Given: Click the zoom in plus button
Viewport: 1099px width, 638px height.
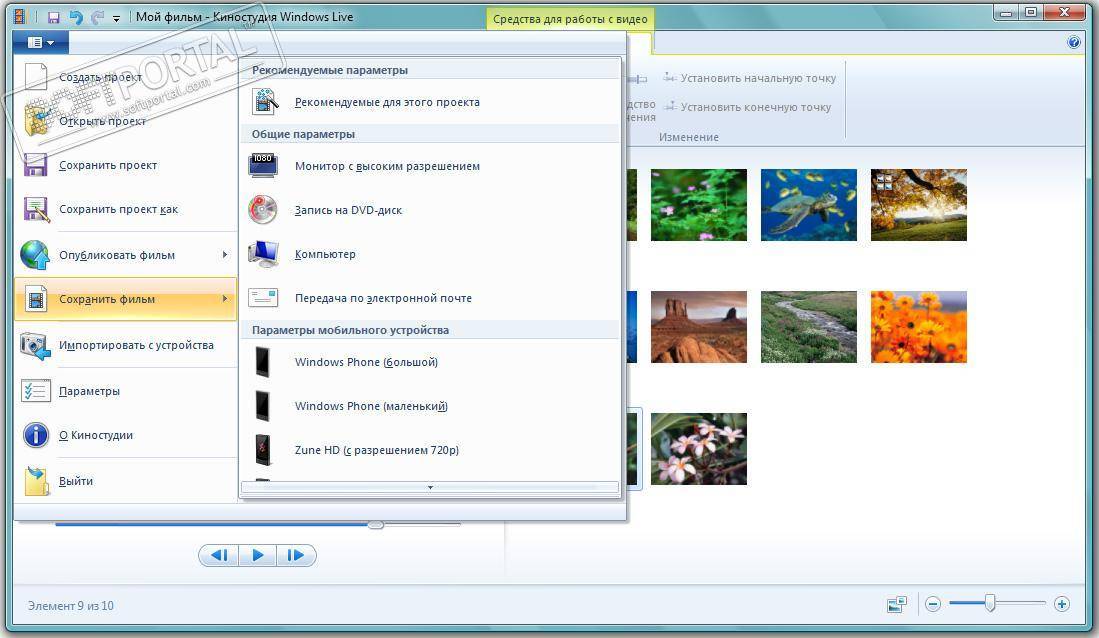Looking at the screenshot, I should [1062, 604].
